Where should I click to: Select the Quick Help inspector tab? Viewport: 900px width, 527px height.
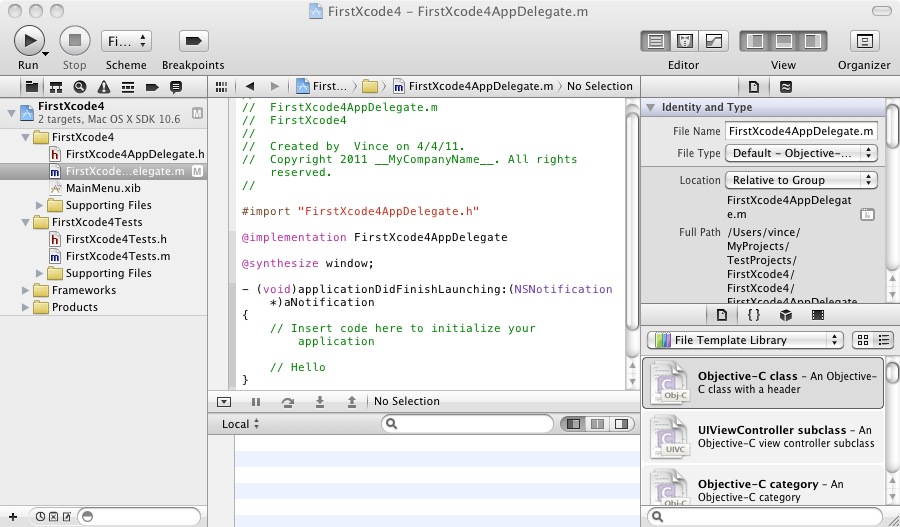(785, 87)
